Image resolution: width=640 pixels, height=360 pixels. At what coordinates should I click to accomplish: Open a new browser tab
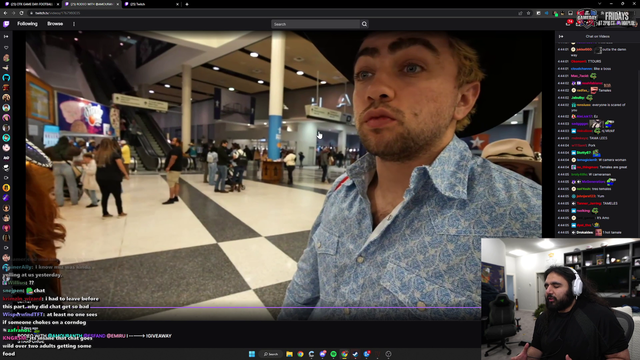[x=187, y=4]
